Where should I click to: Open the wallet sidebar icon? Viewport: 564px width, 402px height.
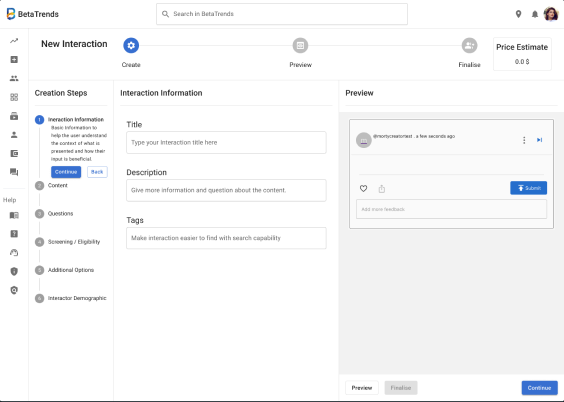(x=14, y=154)
